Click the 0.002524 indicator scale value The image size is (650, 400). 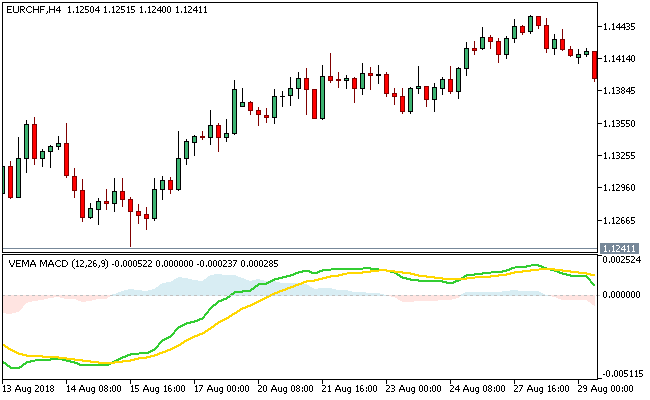coord(621,260)
